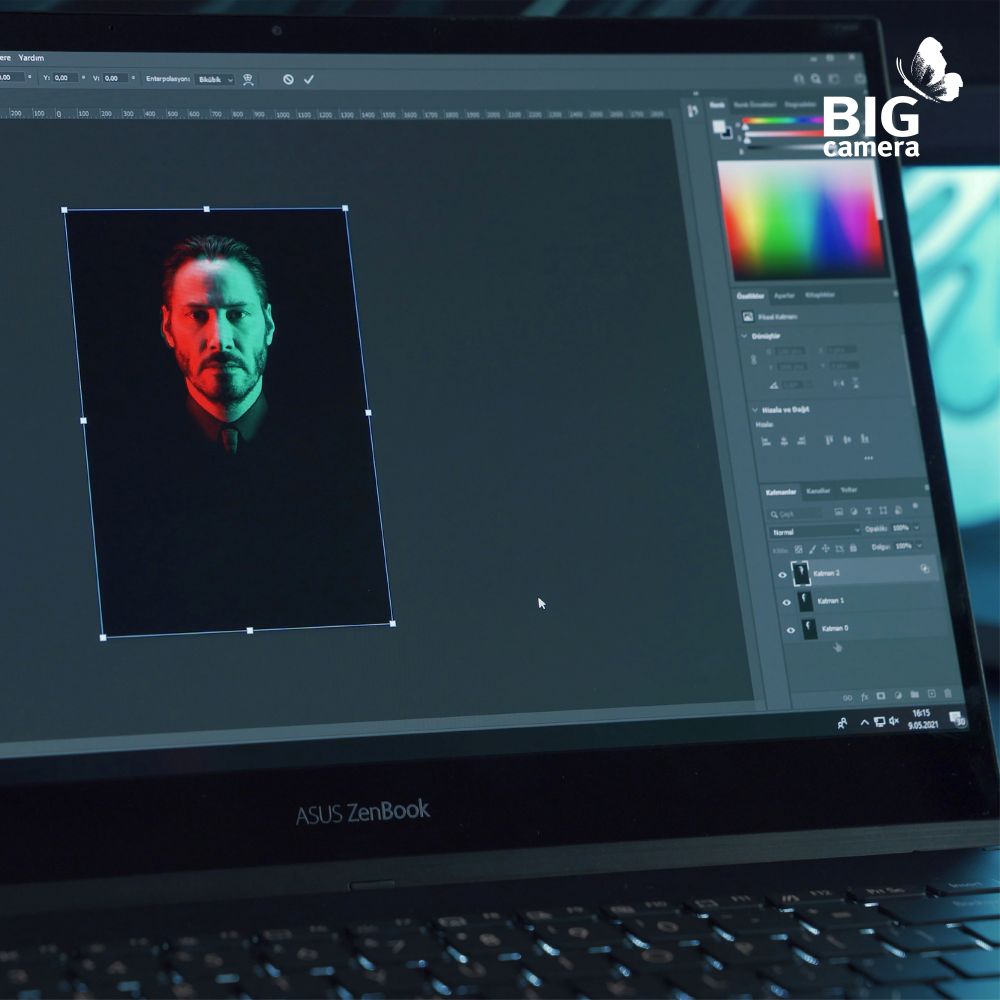Toggle lock transparent pixels icon
The height and width of the screenshot is (1000, 1000).
tap(798, 549)
